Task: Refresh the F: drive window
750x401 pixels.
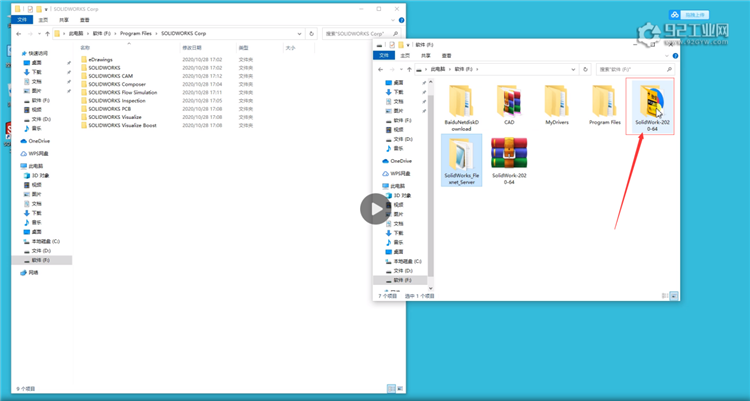Action: pos(585,69)
